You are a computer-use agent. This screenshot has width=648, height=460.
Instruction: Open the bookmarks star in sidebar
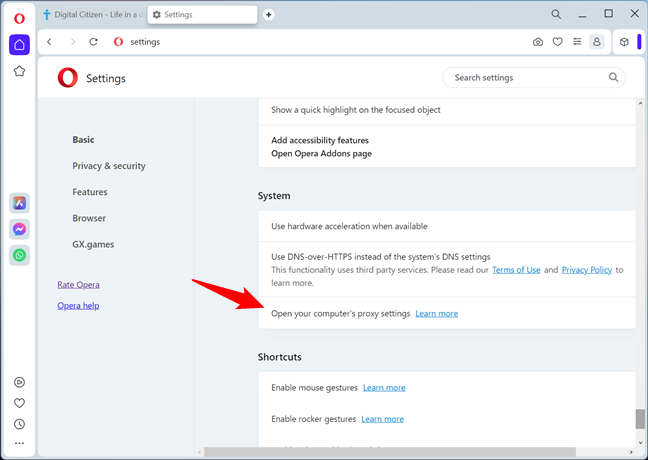(x=19, y=71)
